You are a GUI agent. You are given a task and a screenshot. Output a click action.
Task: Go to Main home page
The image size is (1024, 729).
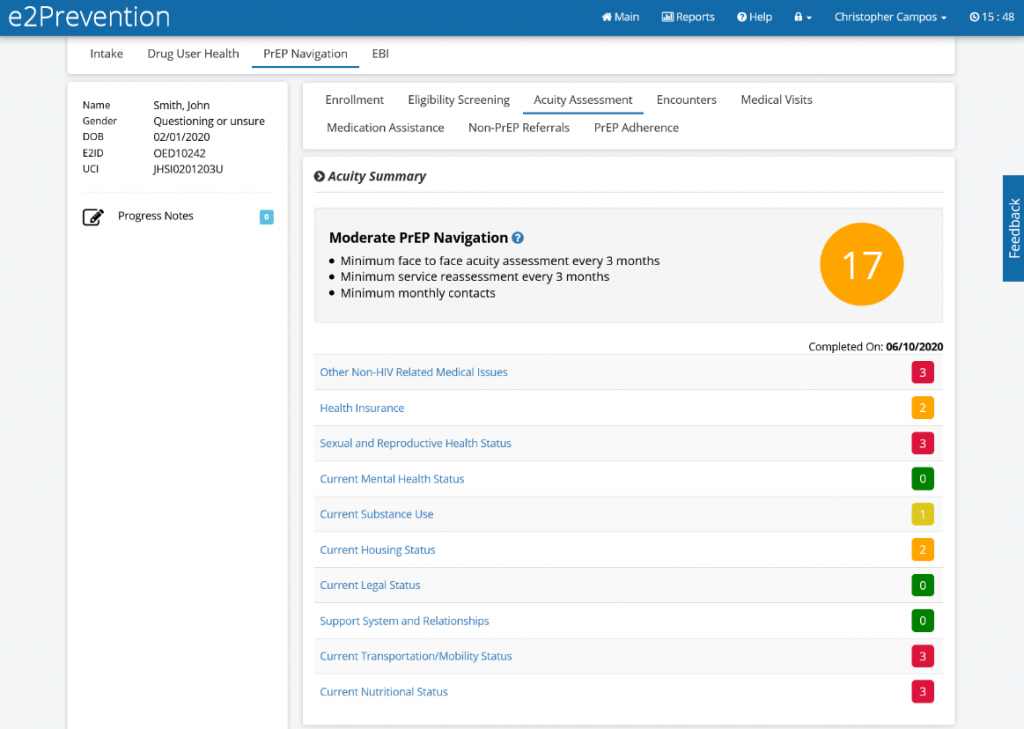[620, 17]
